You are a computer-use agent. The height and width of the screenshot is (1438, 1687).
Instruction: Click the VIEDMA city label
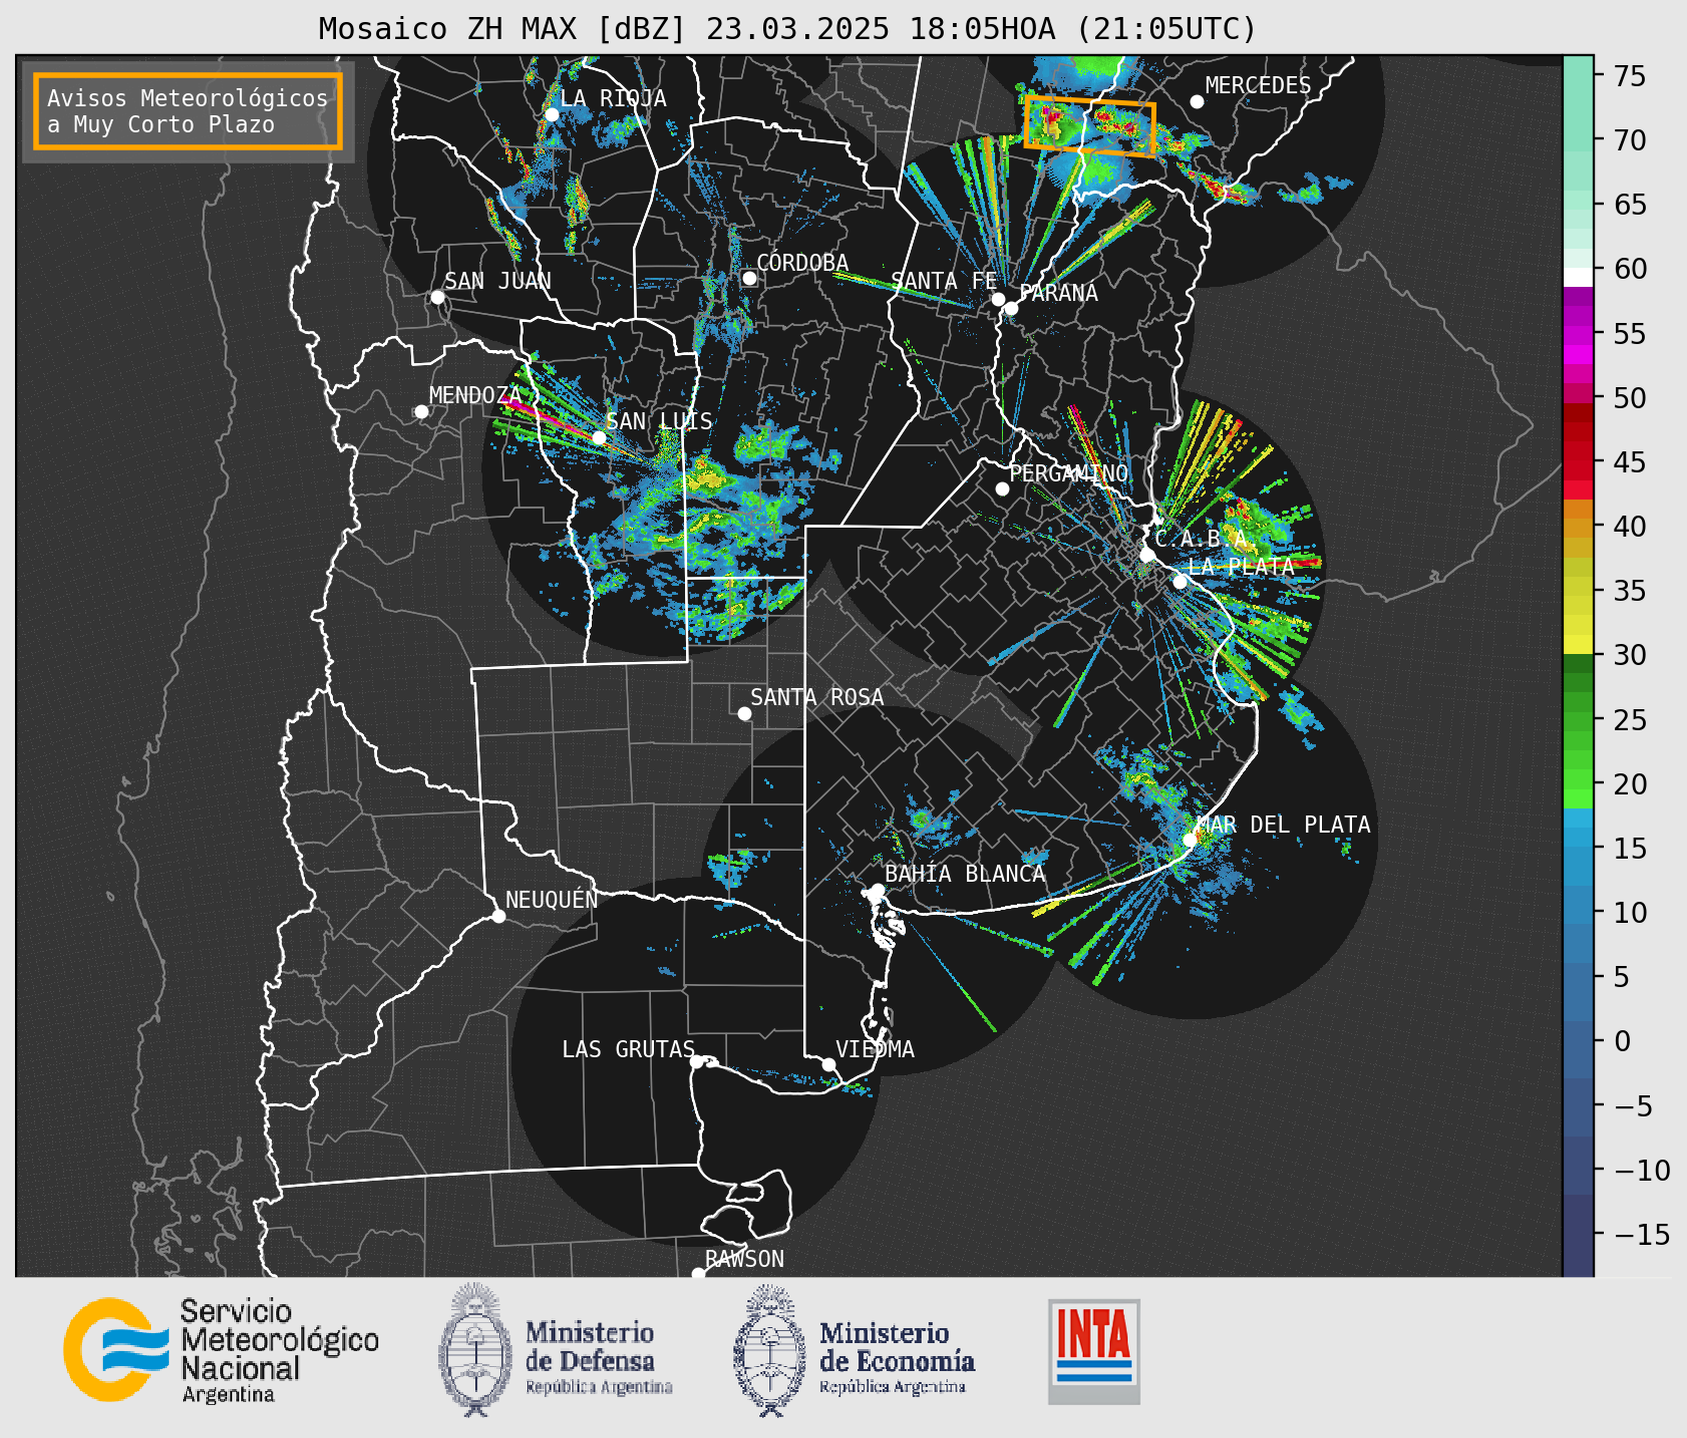coord(875,1049)
